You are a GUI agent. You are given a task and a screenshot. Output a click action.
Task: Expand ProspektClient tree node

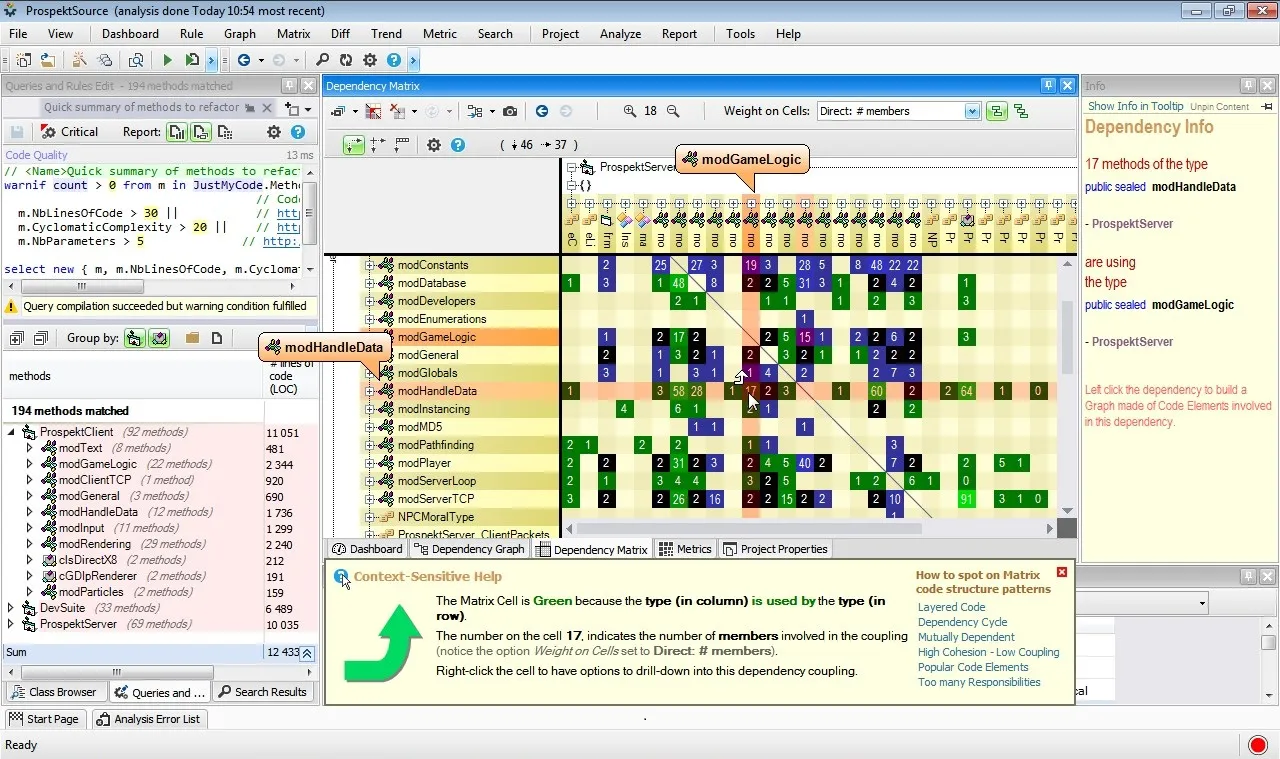pos(11,432)
